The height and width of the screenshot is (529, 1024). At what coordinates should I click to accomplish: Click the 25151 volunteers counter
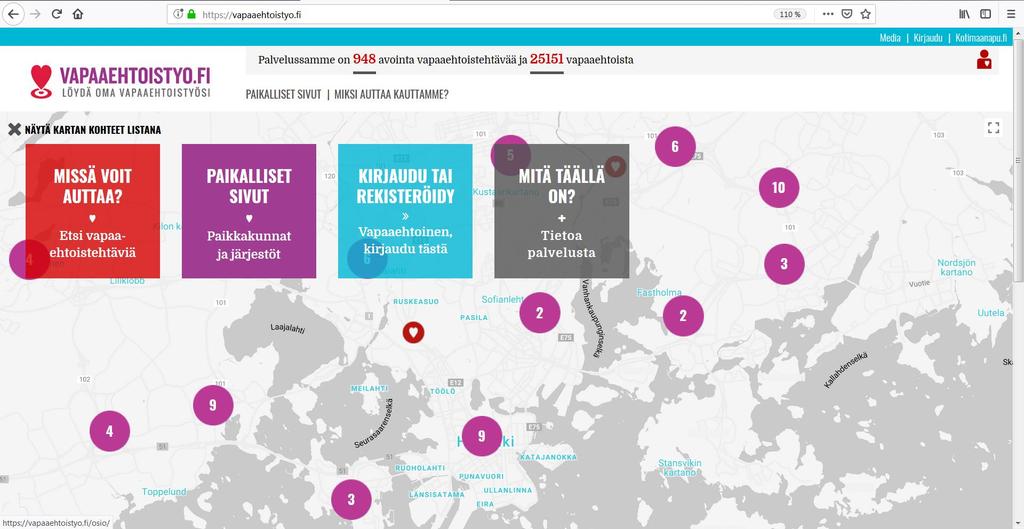(547, 59)
